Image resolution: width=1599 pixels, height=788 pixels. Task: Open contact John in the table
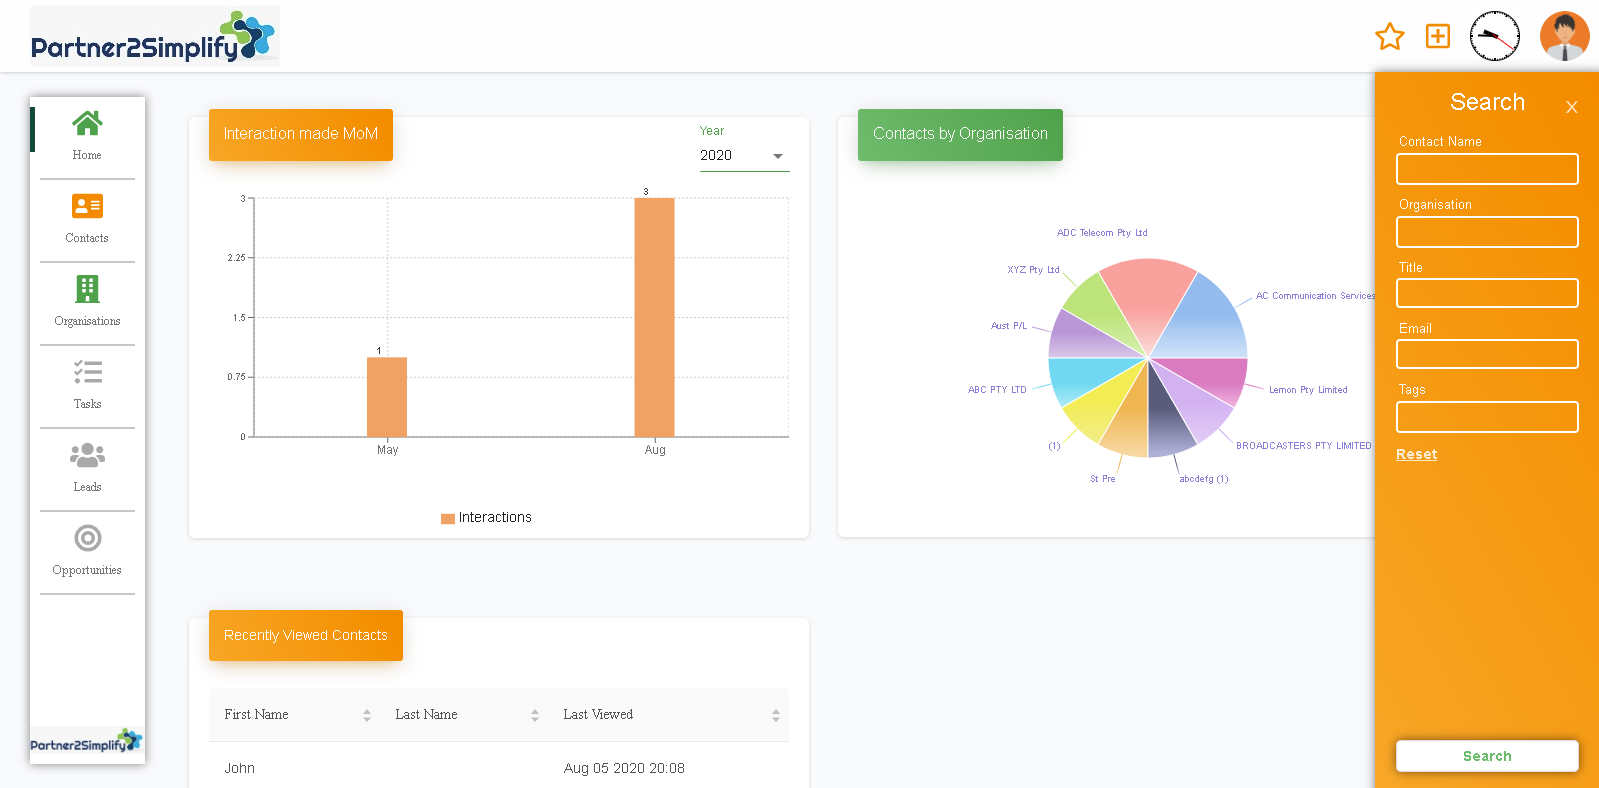point(240,768)
